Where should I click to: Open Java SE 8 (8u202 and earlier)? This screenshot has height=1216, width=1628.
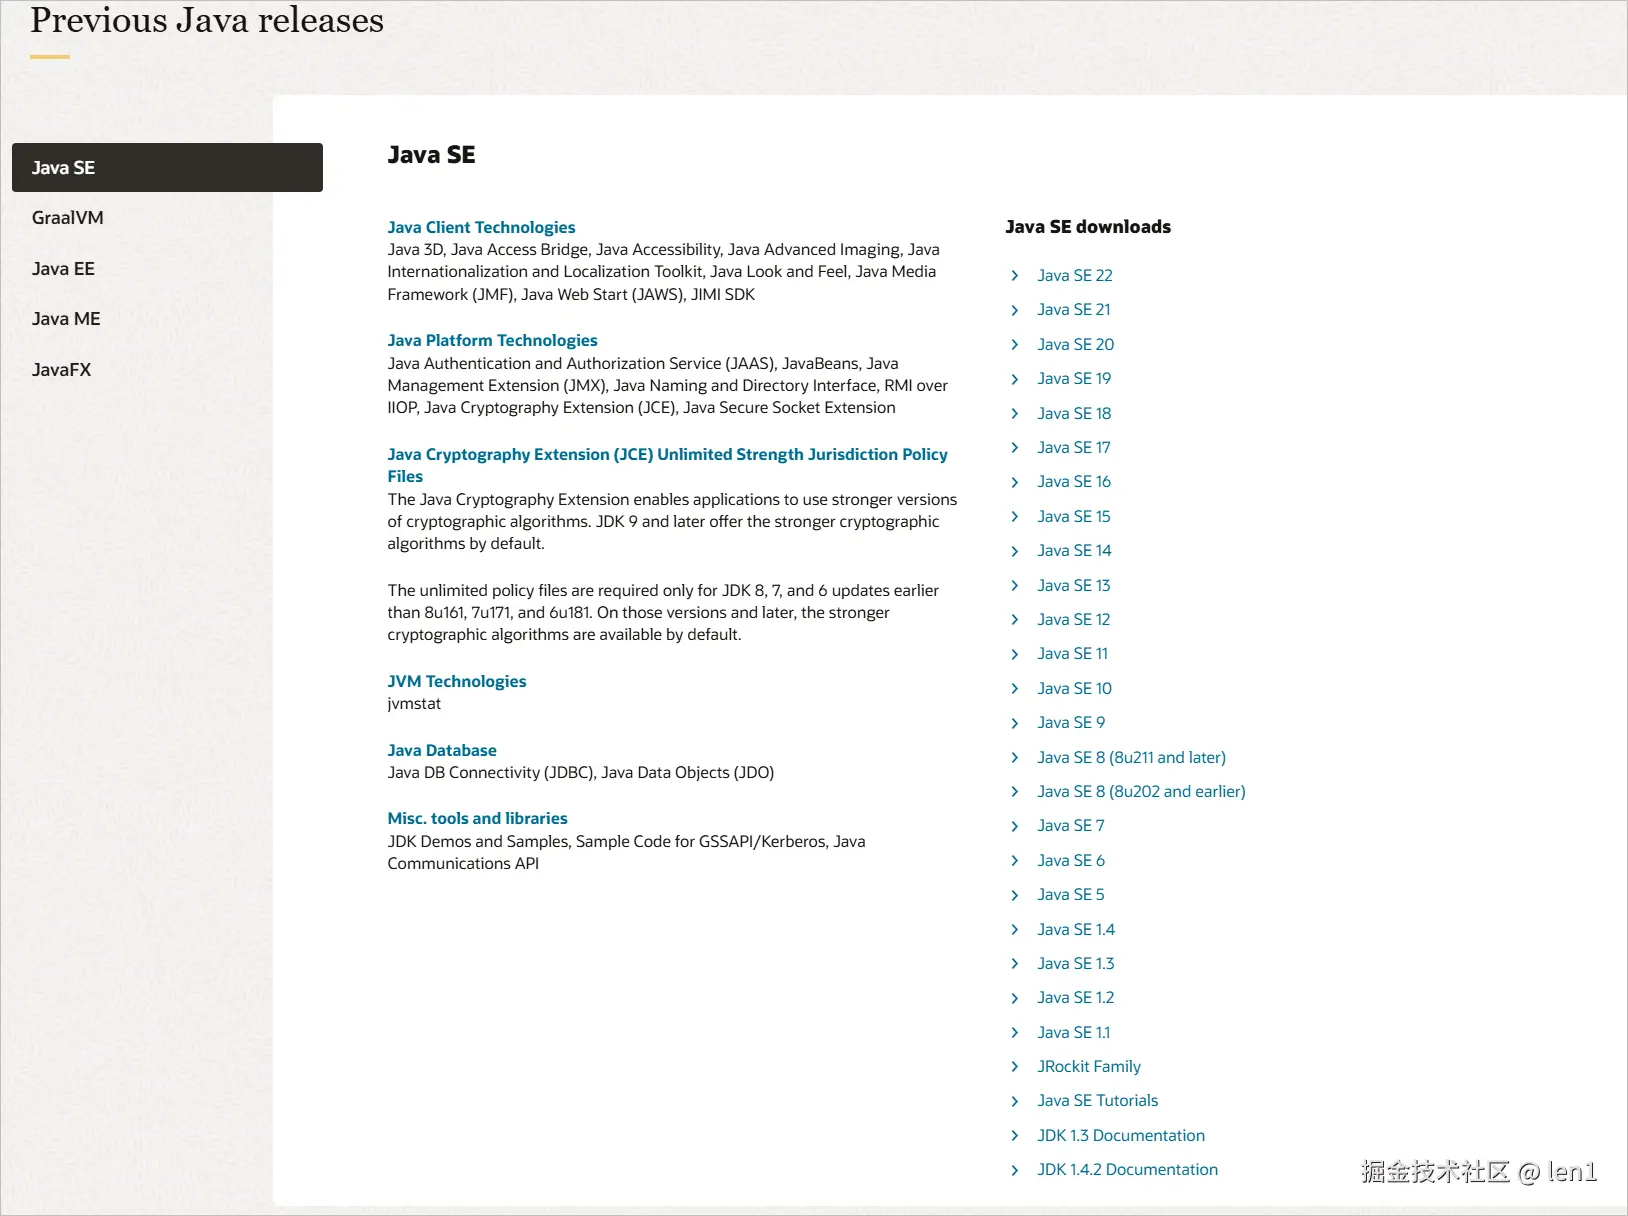click(x=1141, y=791)
